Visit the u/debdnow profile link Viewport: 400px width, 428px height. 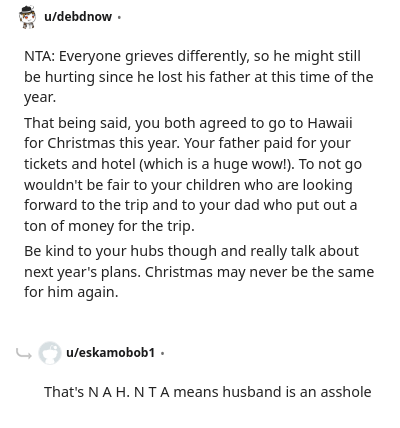click(x=78, y=17)
